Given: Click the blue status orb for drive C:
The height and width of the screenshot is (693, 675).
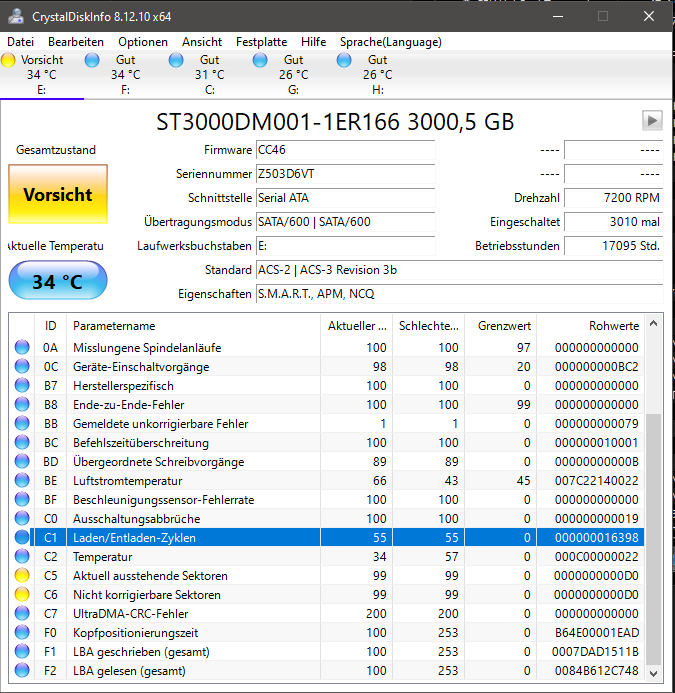Looking at the screenshot, I should coord(176,60).
